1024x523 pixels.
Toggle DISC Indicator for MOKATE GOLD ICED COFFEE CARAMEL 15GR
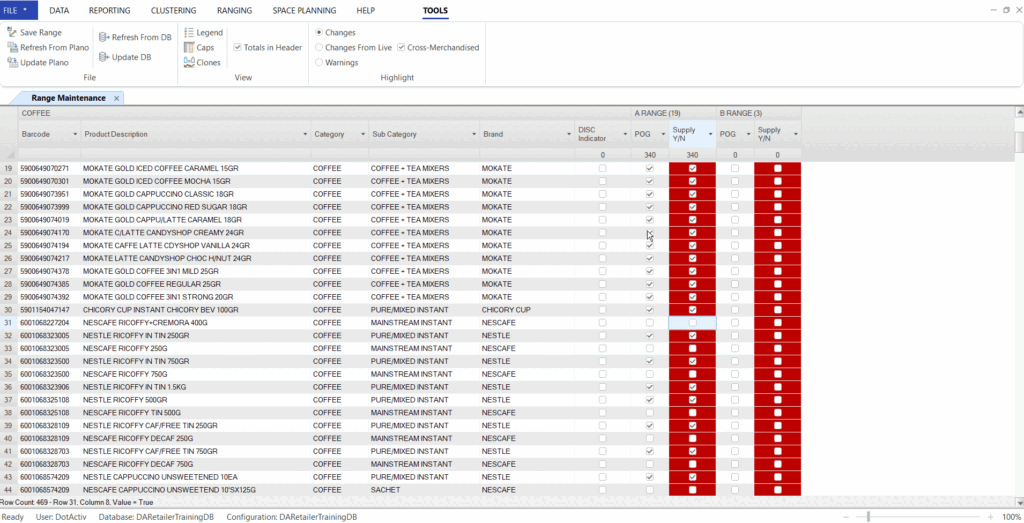pos(602,168)
